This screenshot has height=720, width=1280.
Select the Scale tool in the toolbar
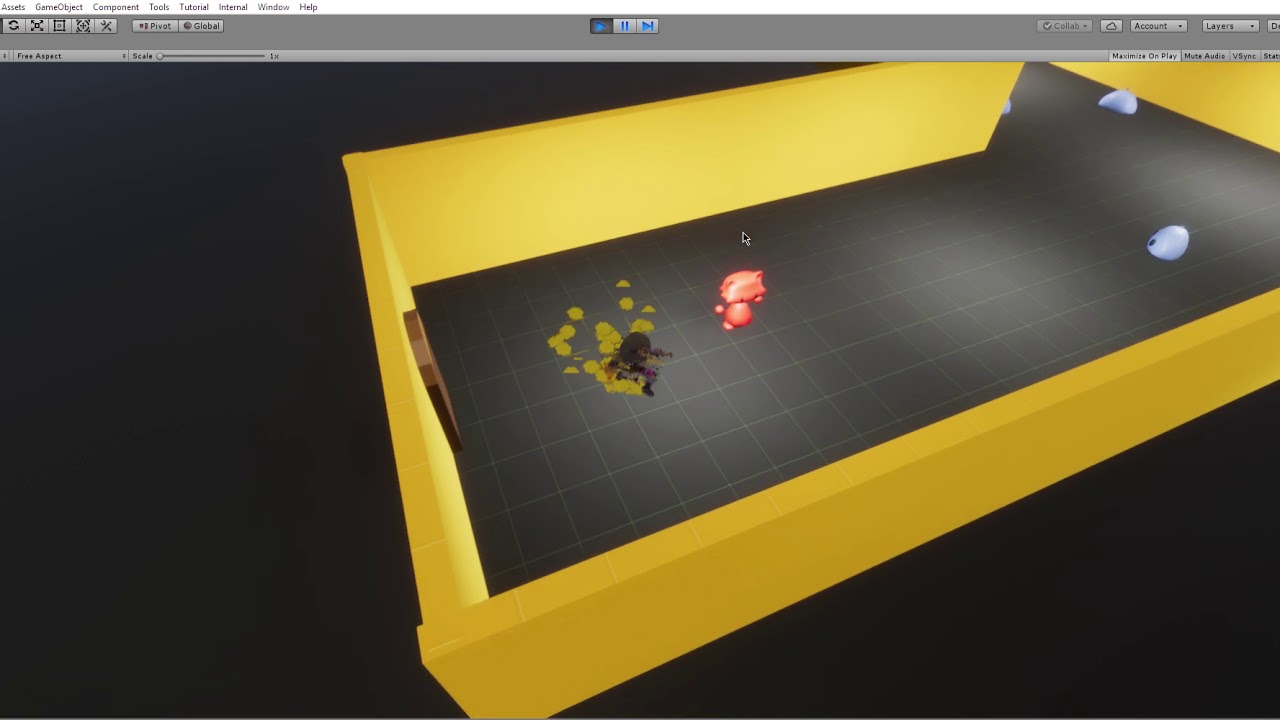tap(37, 26)
